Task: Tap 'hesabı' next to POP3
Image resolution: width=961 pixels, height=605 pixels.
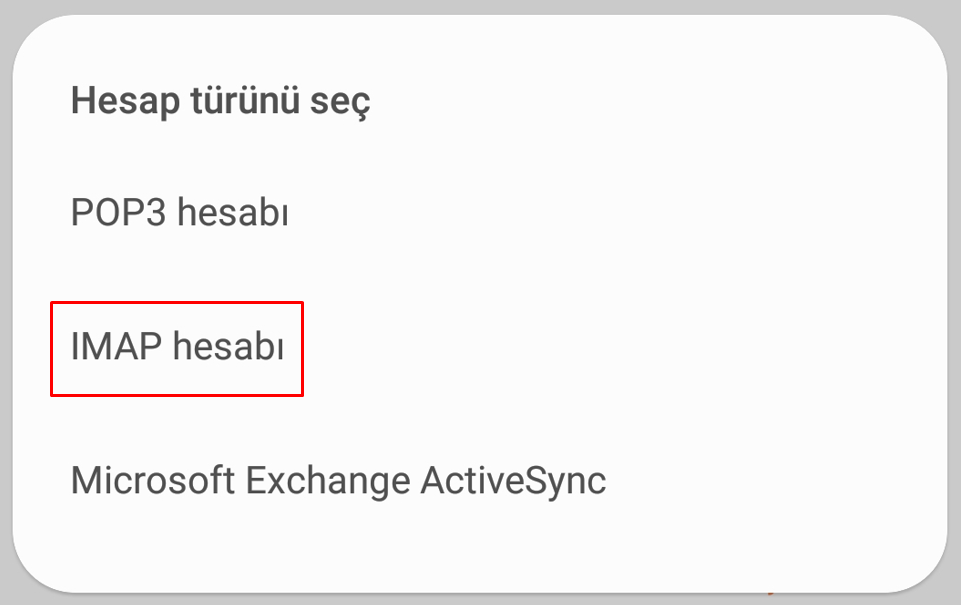Action: (233, 212)
